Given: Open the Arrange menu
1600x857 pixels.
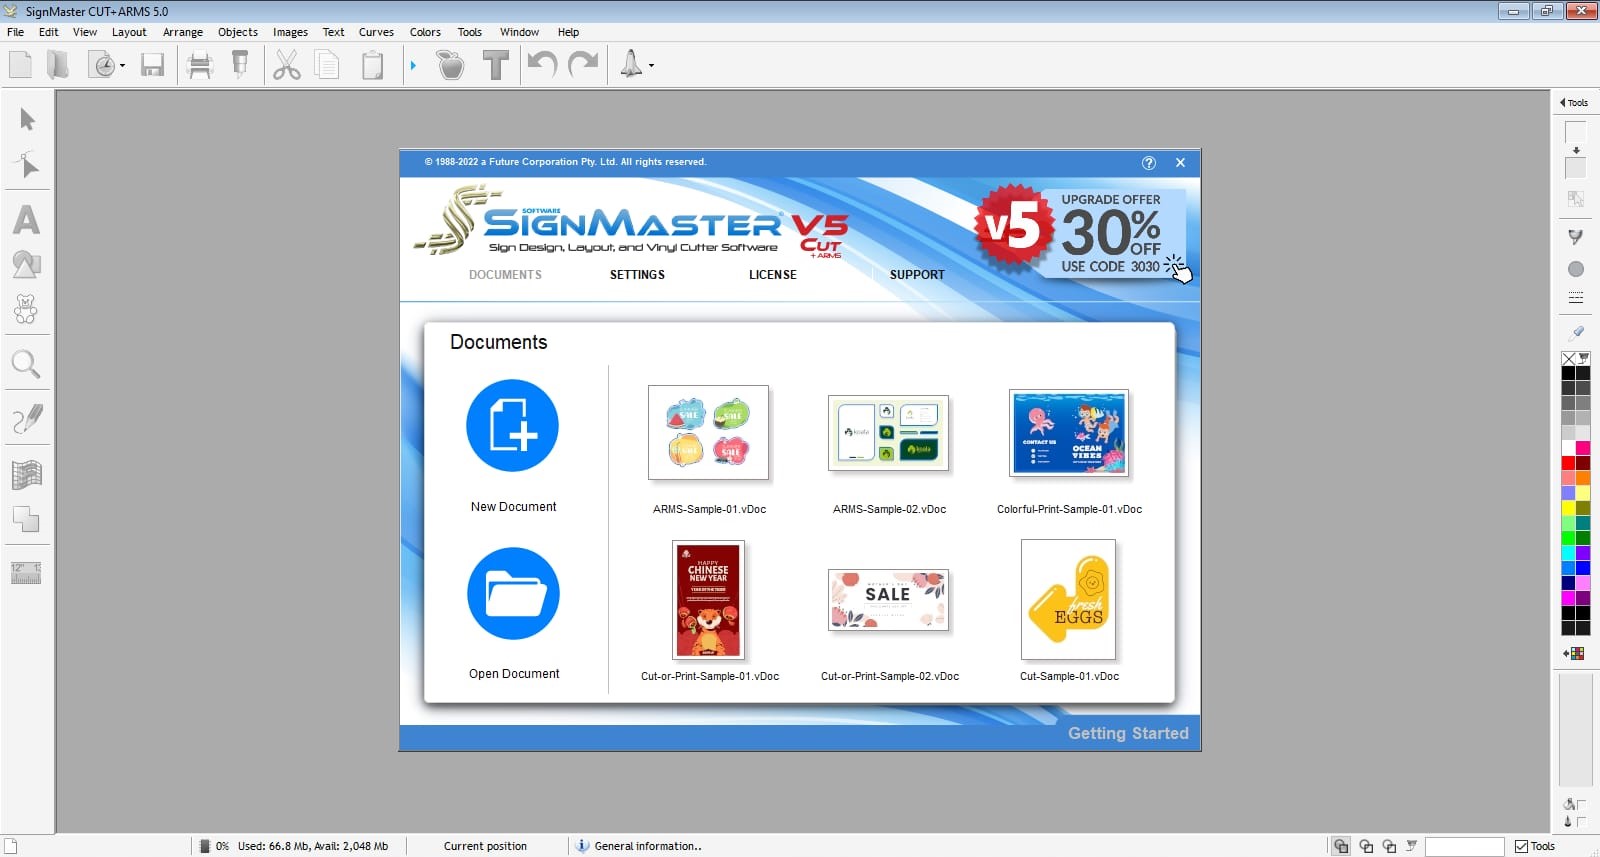Looking at the screenshot, I should click(183, 32).
